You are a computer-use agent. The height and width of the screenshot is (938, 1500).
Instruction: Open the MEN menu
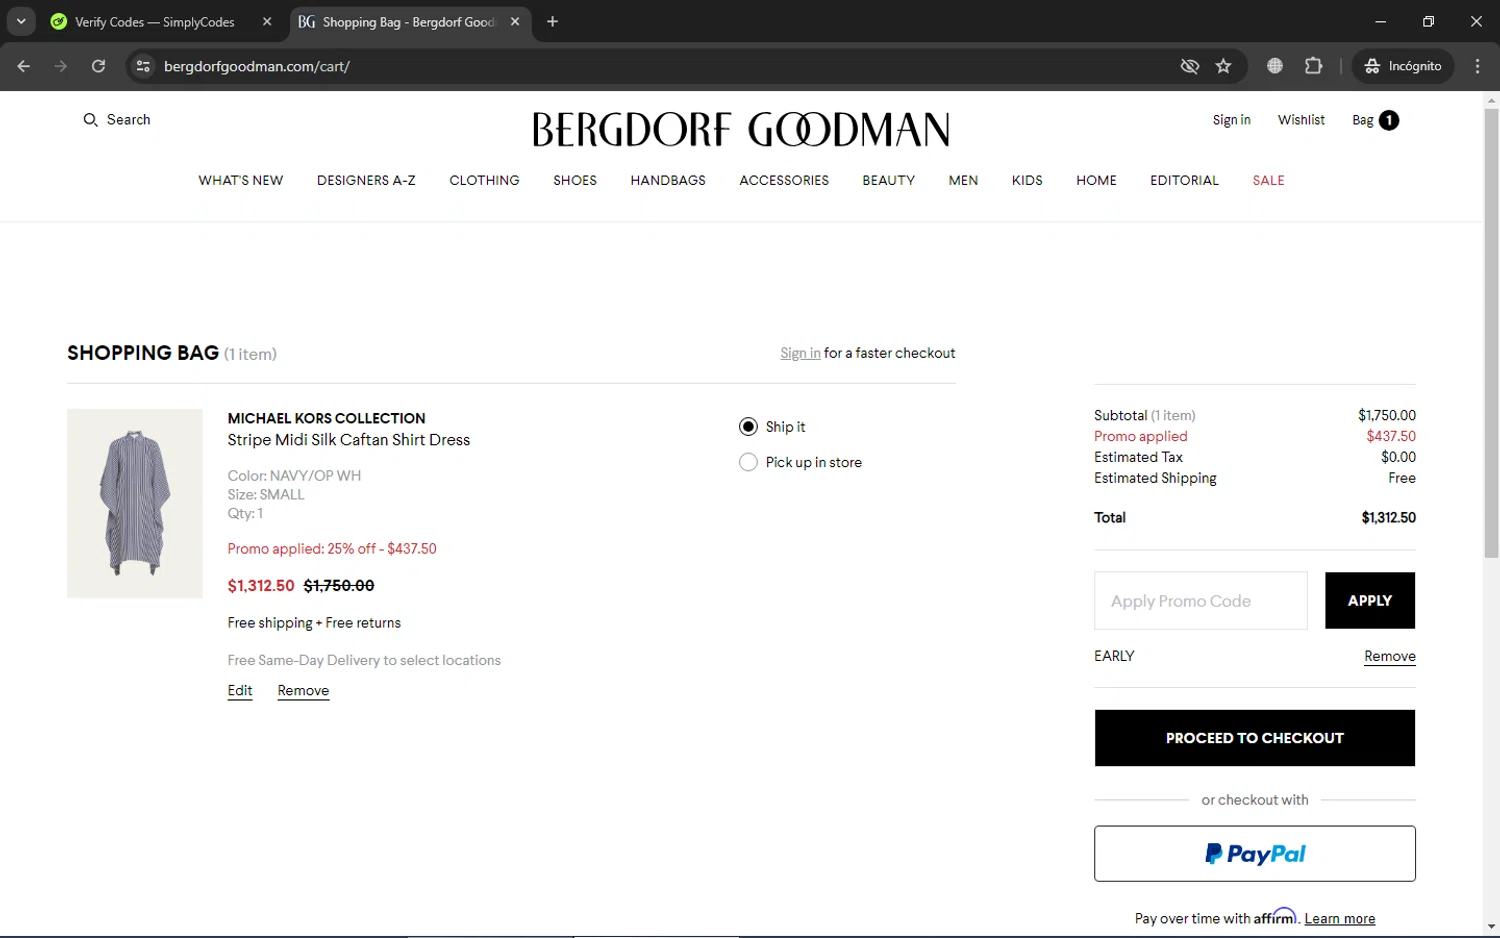963,181
